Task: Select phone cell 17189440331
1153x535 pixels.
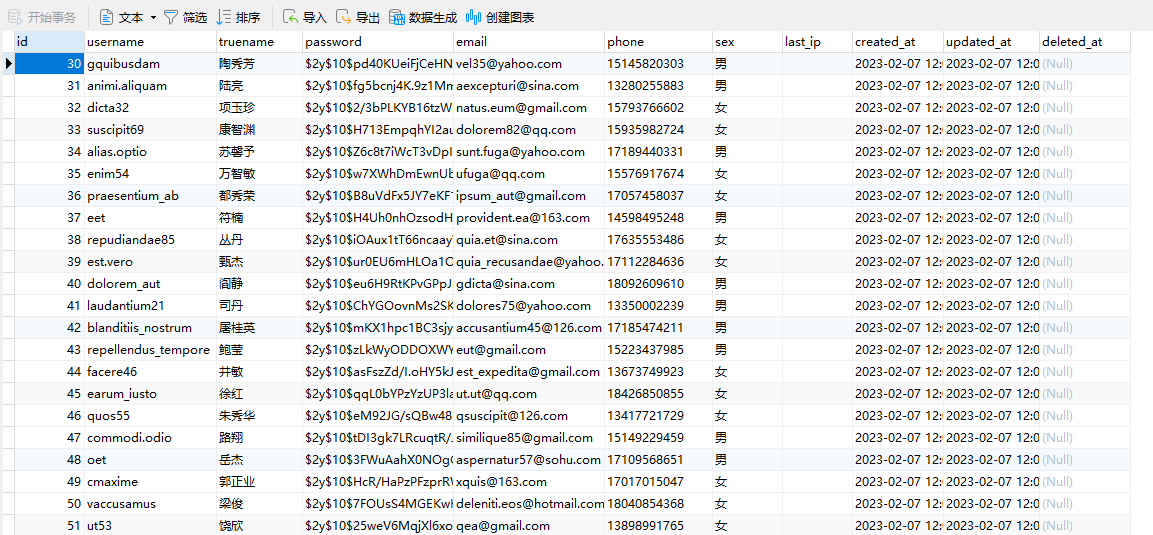Action: click(658, 152)
